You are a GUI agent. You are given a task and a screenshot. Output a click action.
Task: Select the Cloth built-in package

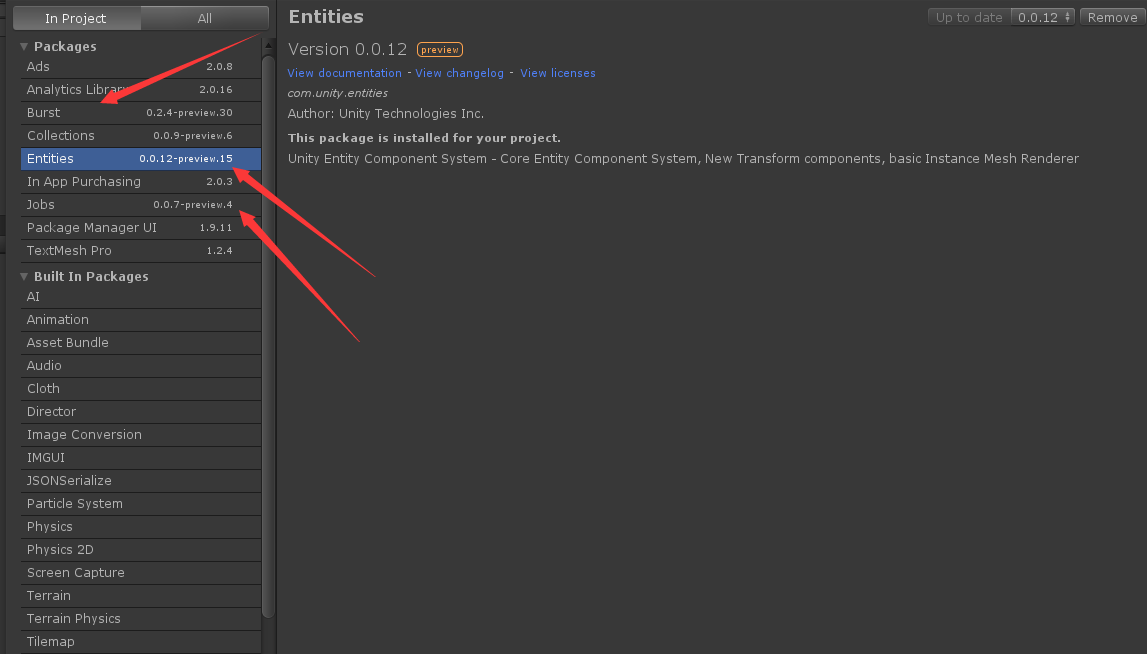(x=140, y=389)
